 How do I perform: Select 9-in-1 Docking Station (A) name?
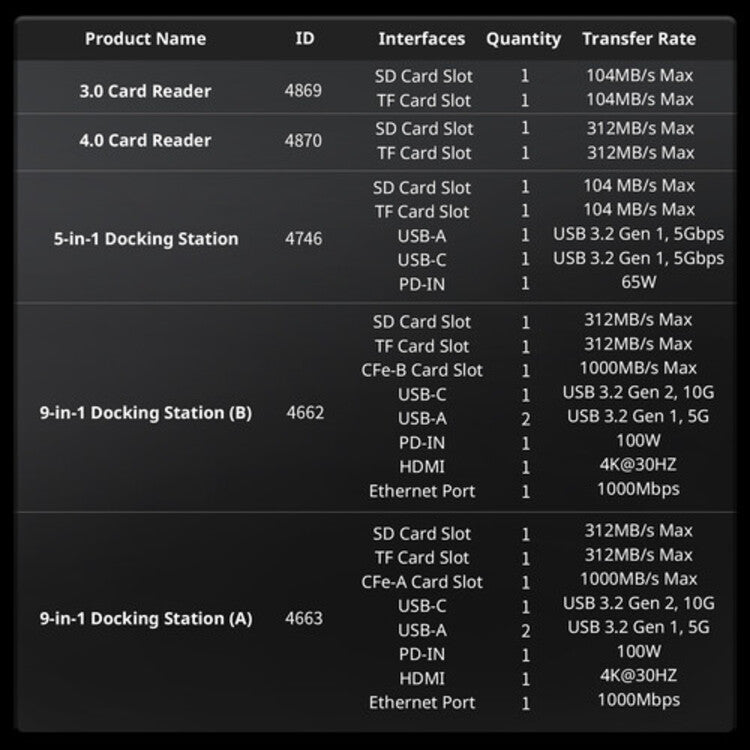coord(146,618)
